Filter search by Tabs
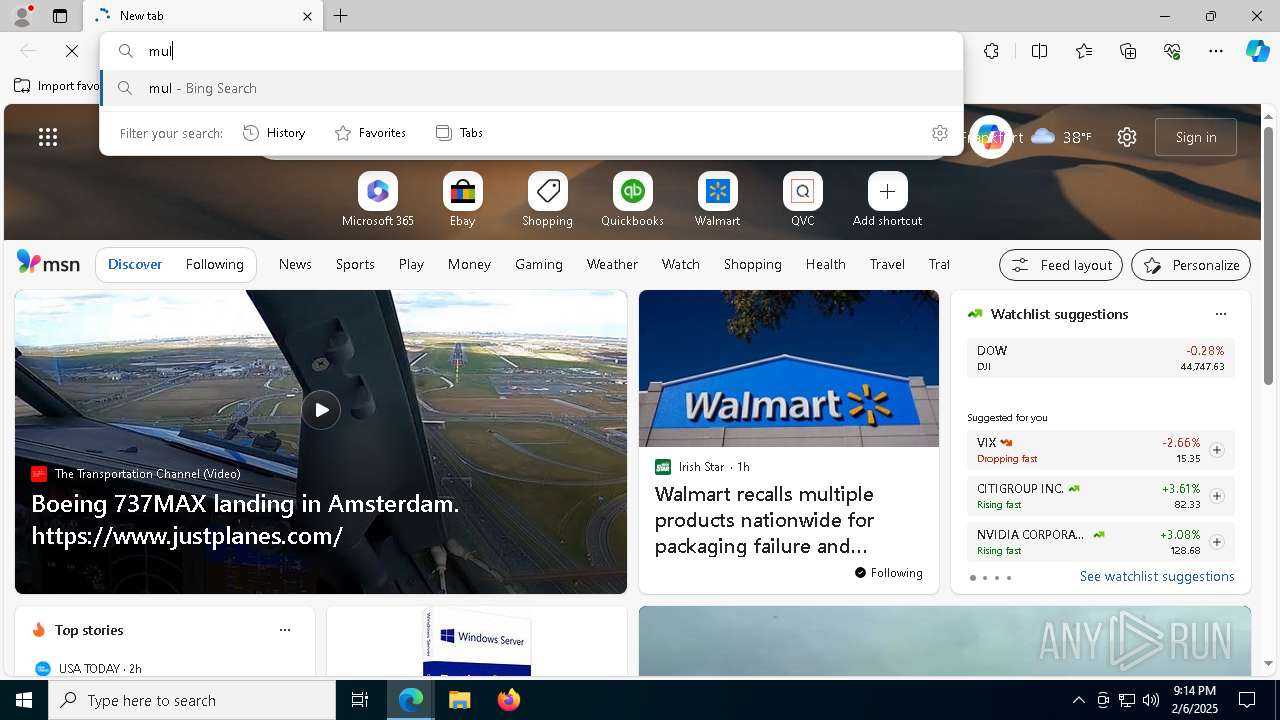 coord(459,133)
